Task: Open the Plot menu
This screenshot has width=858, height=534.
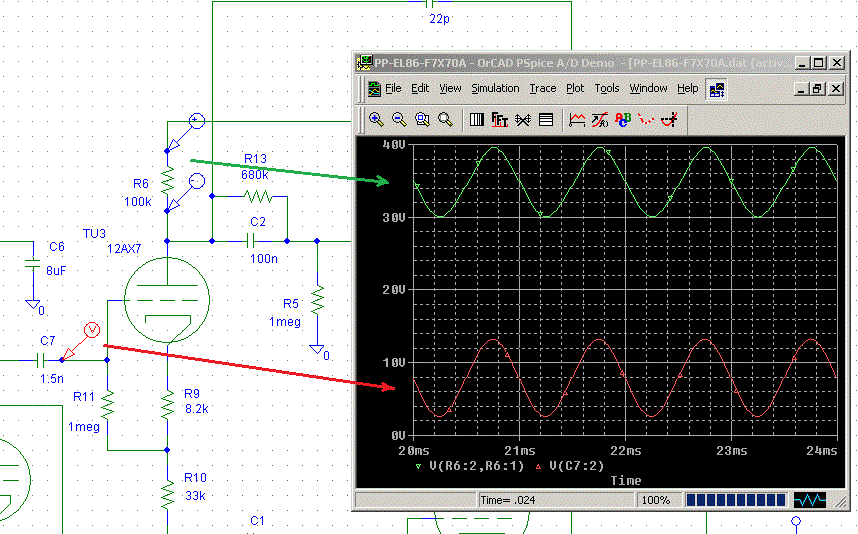Action: 575,89
